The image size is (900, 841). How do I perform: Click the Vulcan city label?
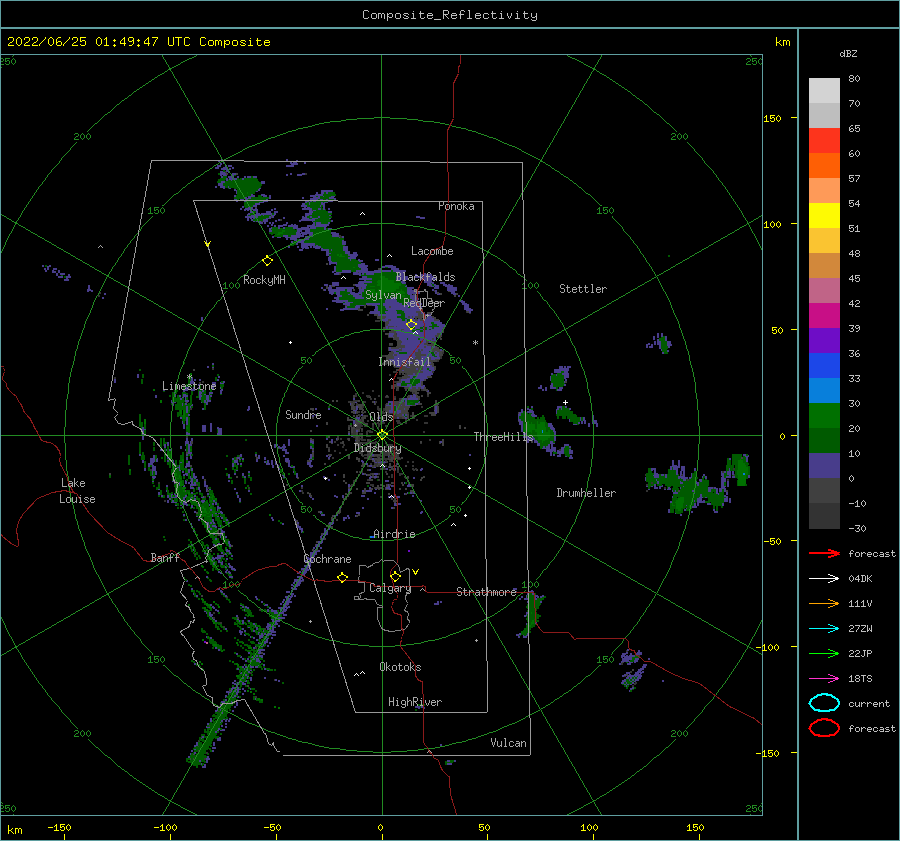click(x=509, y=743)
